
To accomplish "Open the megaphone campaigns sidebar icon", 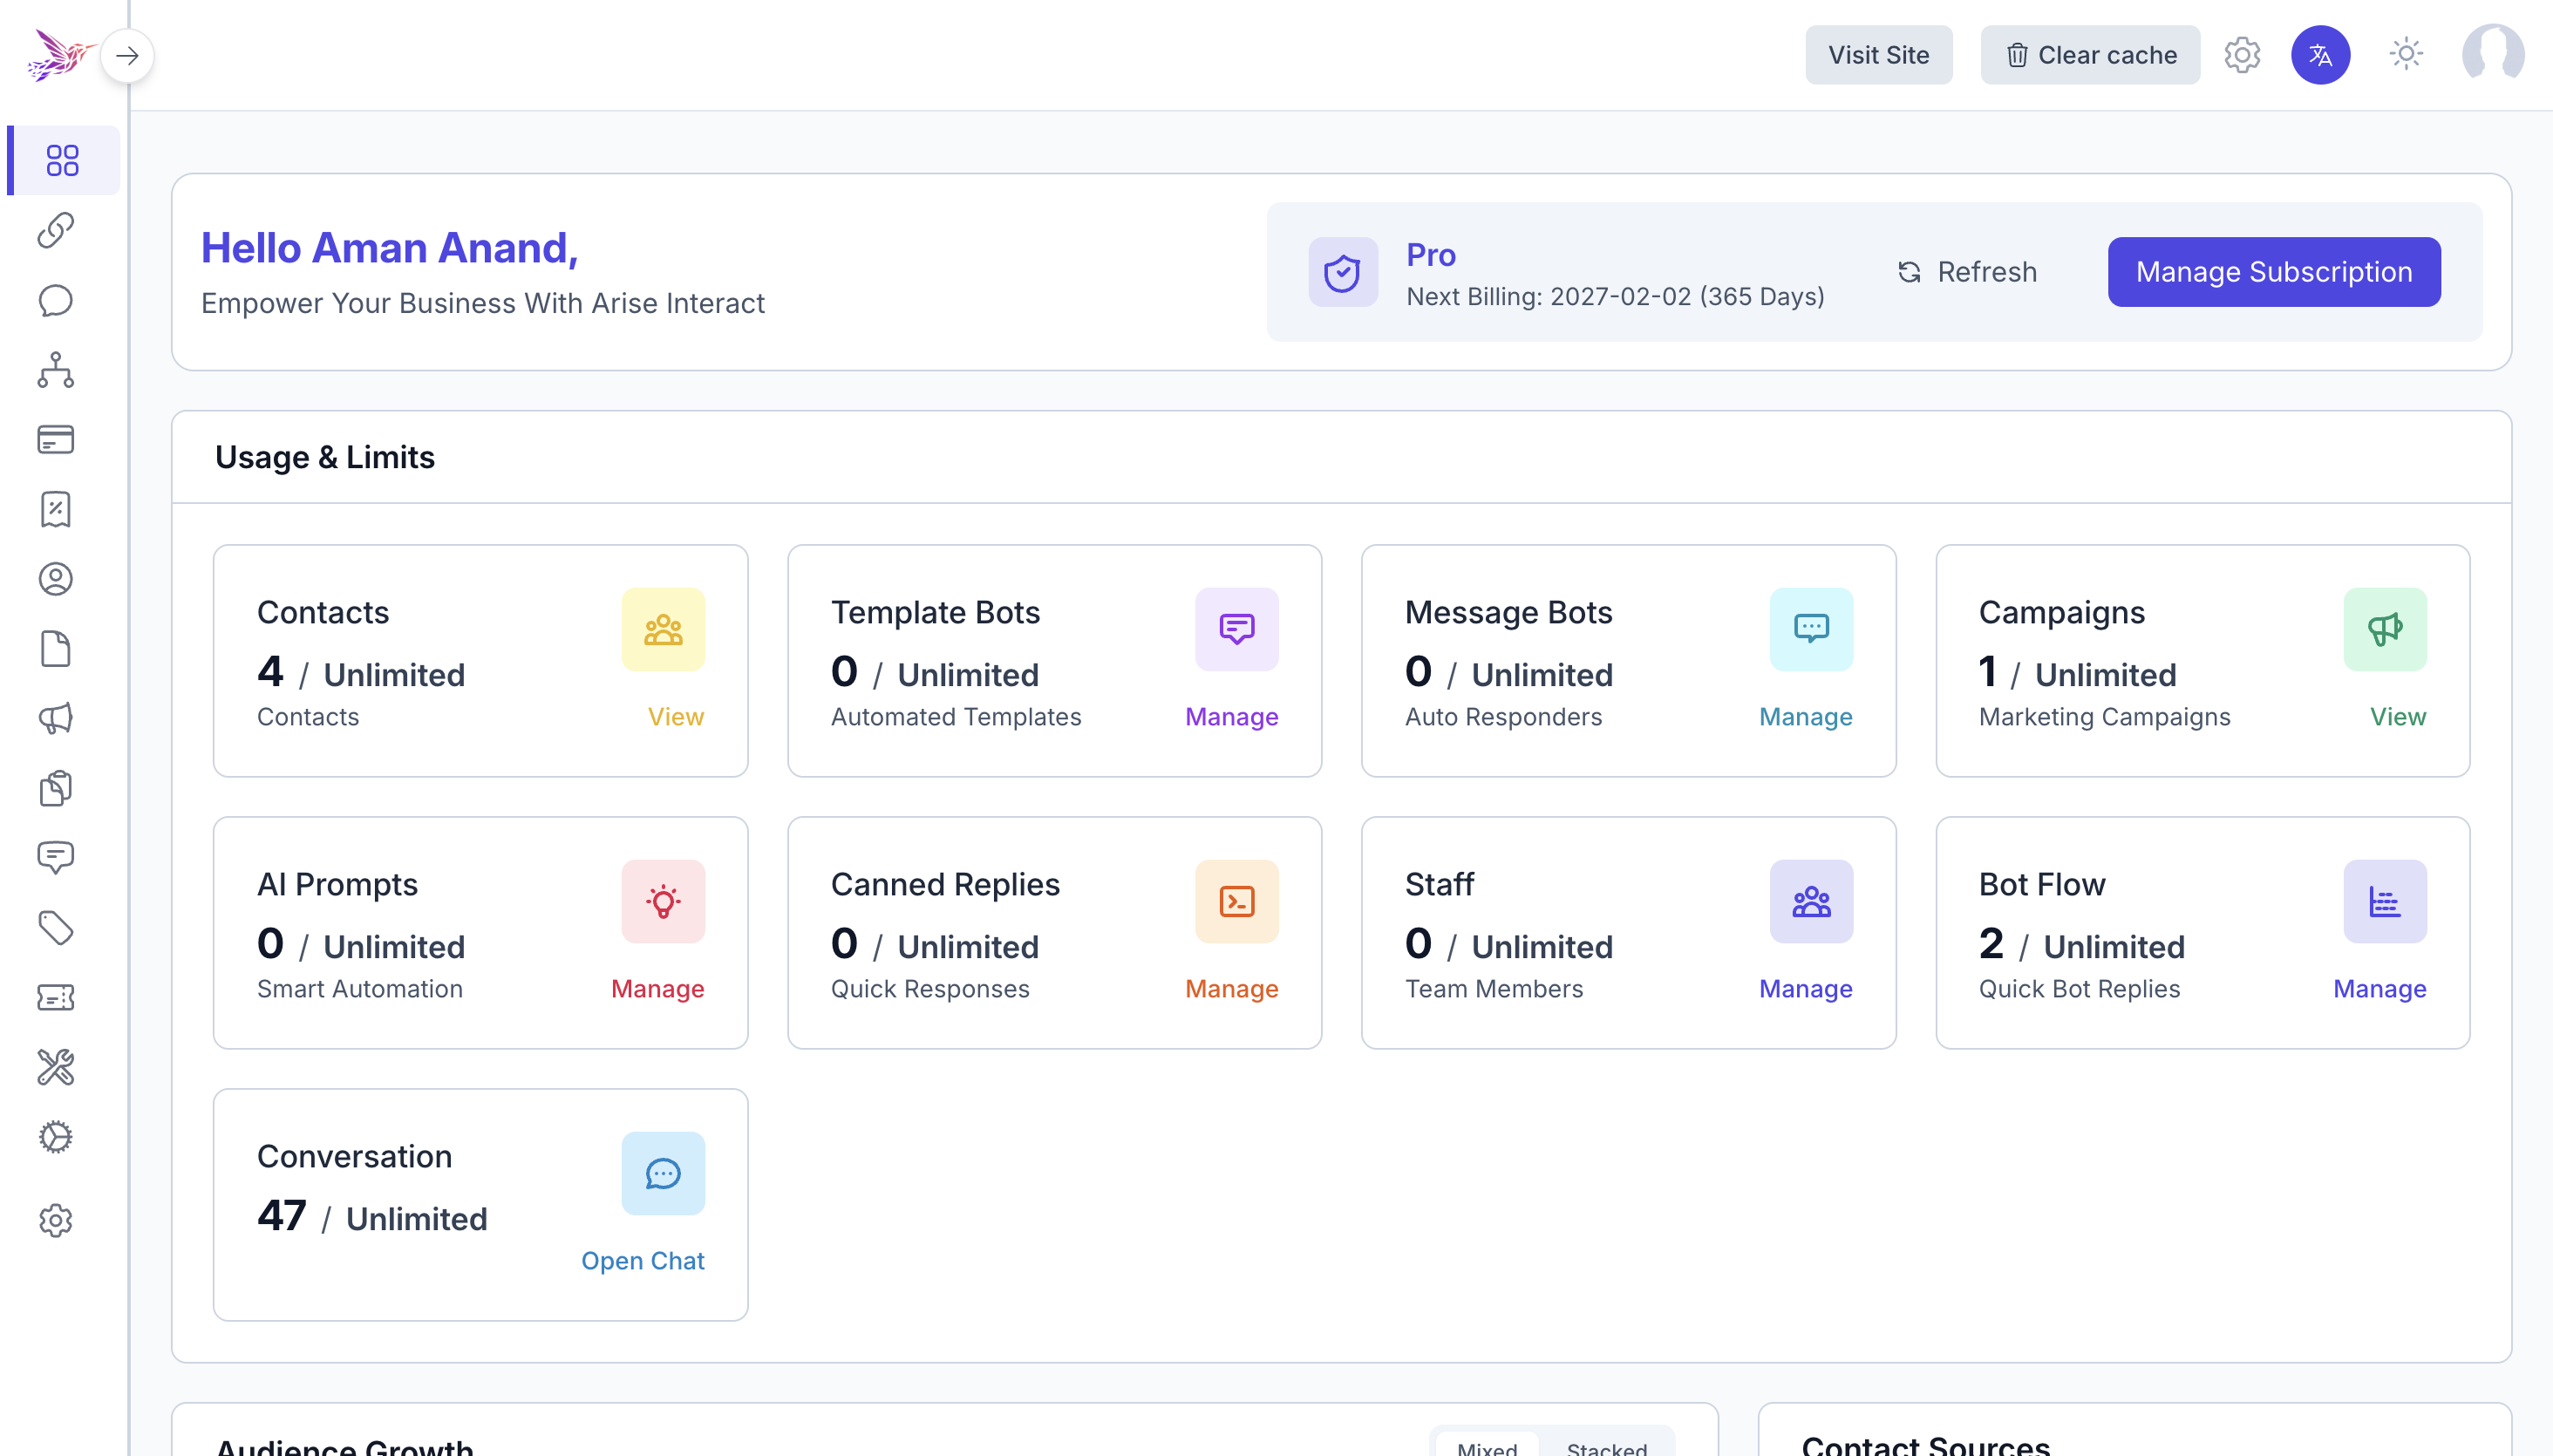I will tap(56, 718).
